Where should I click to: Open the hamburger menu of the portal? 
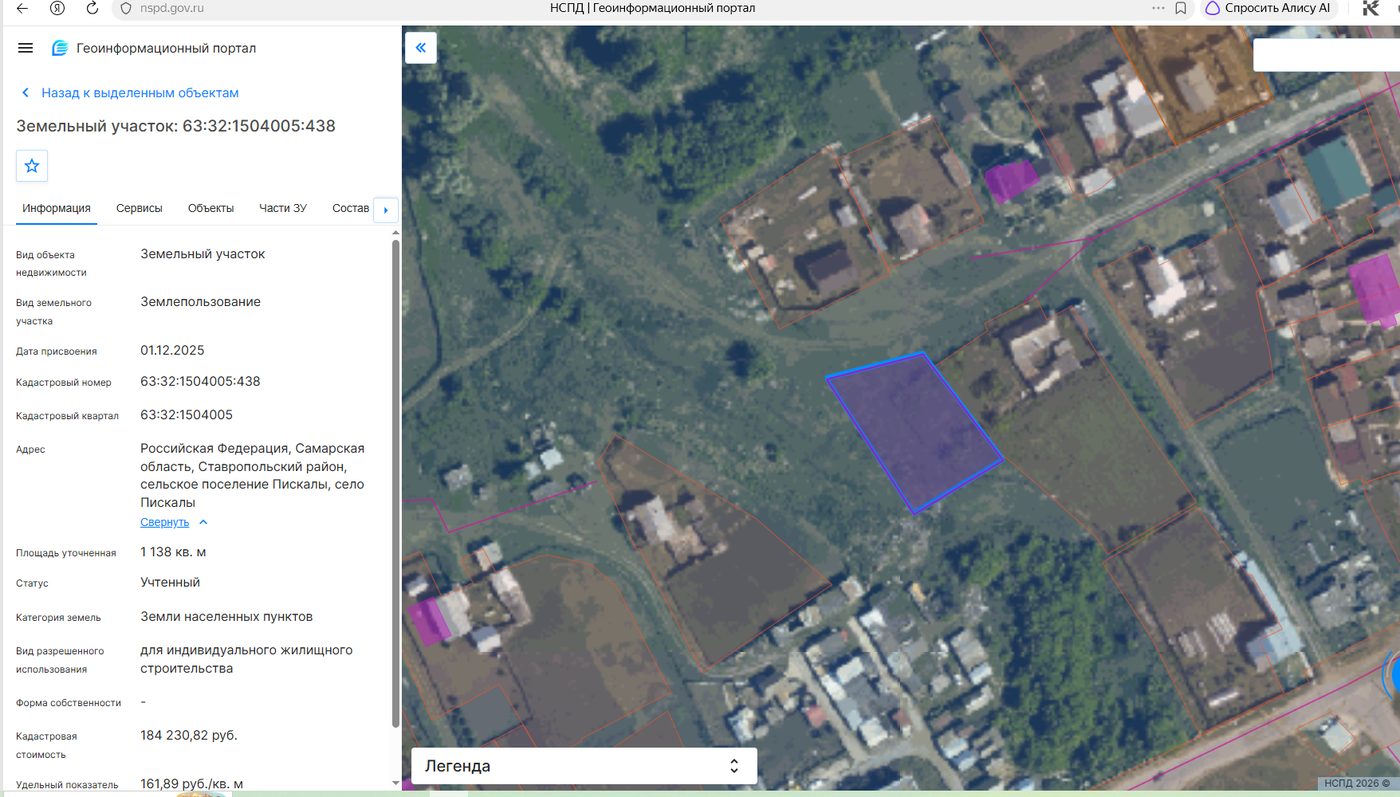pyautogui.click(x=26, y=48)
